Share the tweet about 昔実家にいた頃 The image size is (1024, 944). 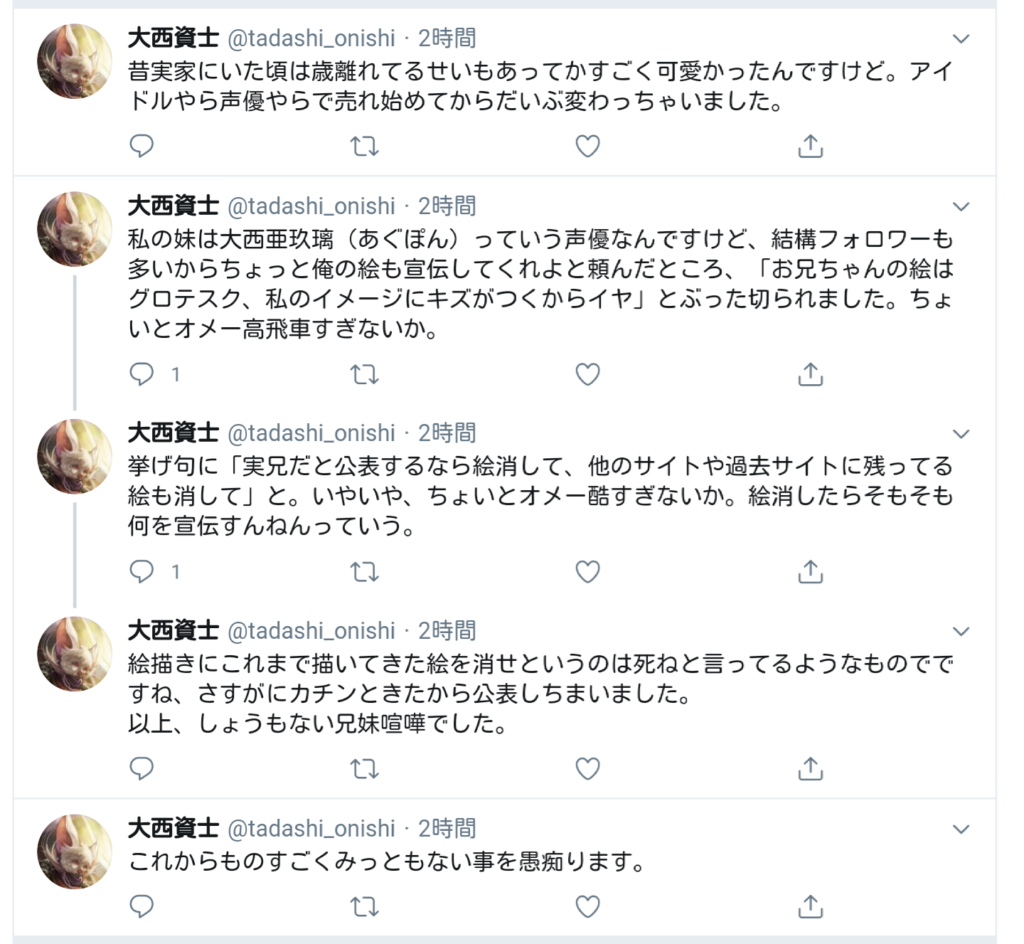coord(810,147)
